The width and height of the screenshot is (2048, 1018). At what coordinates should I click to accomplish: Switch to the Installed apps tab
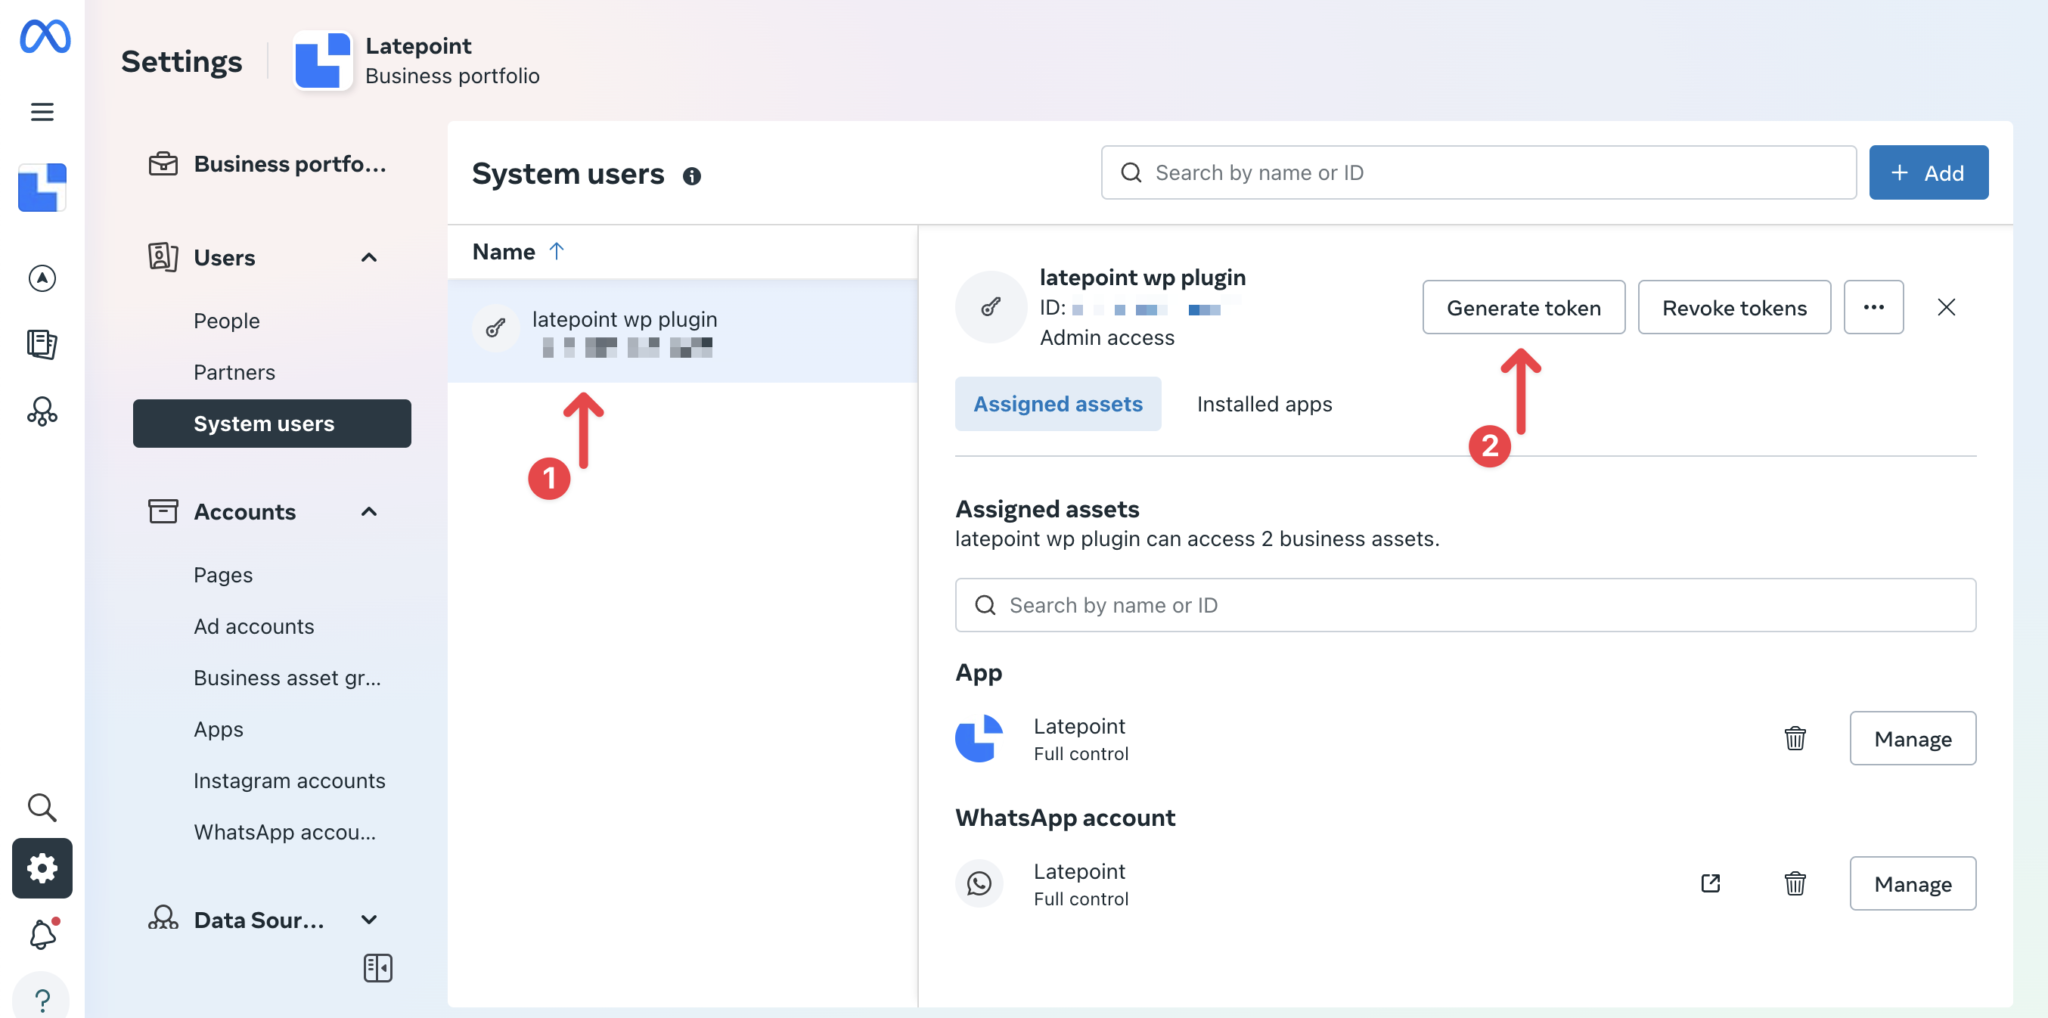click(1263, 404)
